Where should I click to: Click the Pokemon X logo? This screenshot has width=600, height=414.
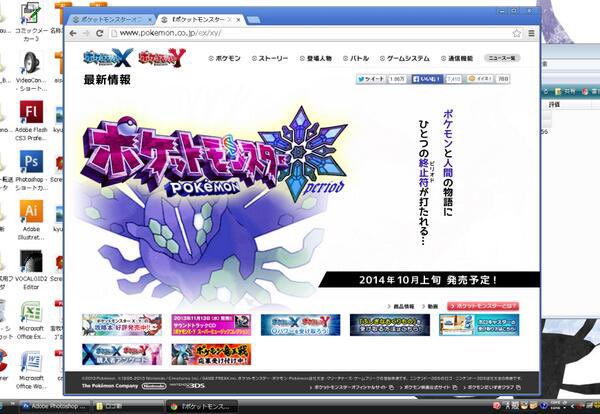pyautogui.click(x=108, y=58)
